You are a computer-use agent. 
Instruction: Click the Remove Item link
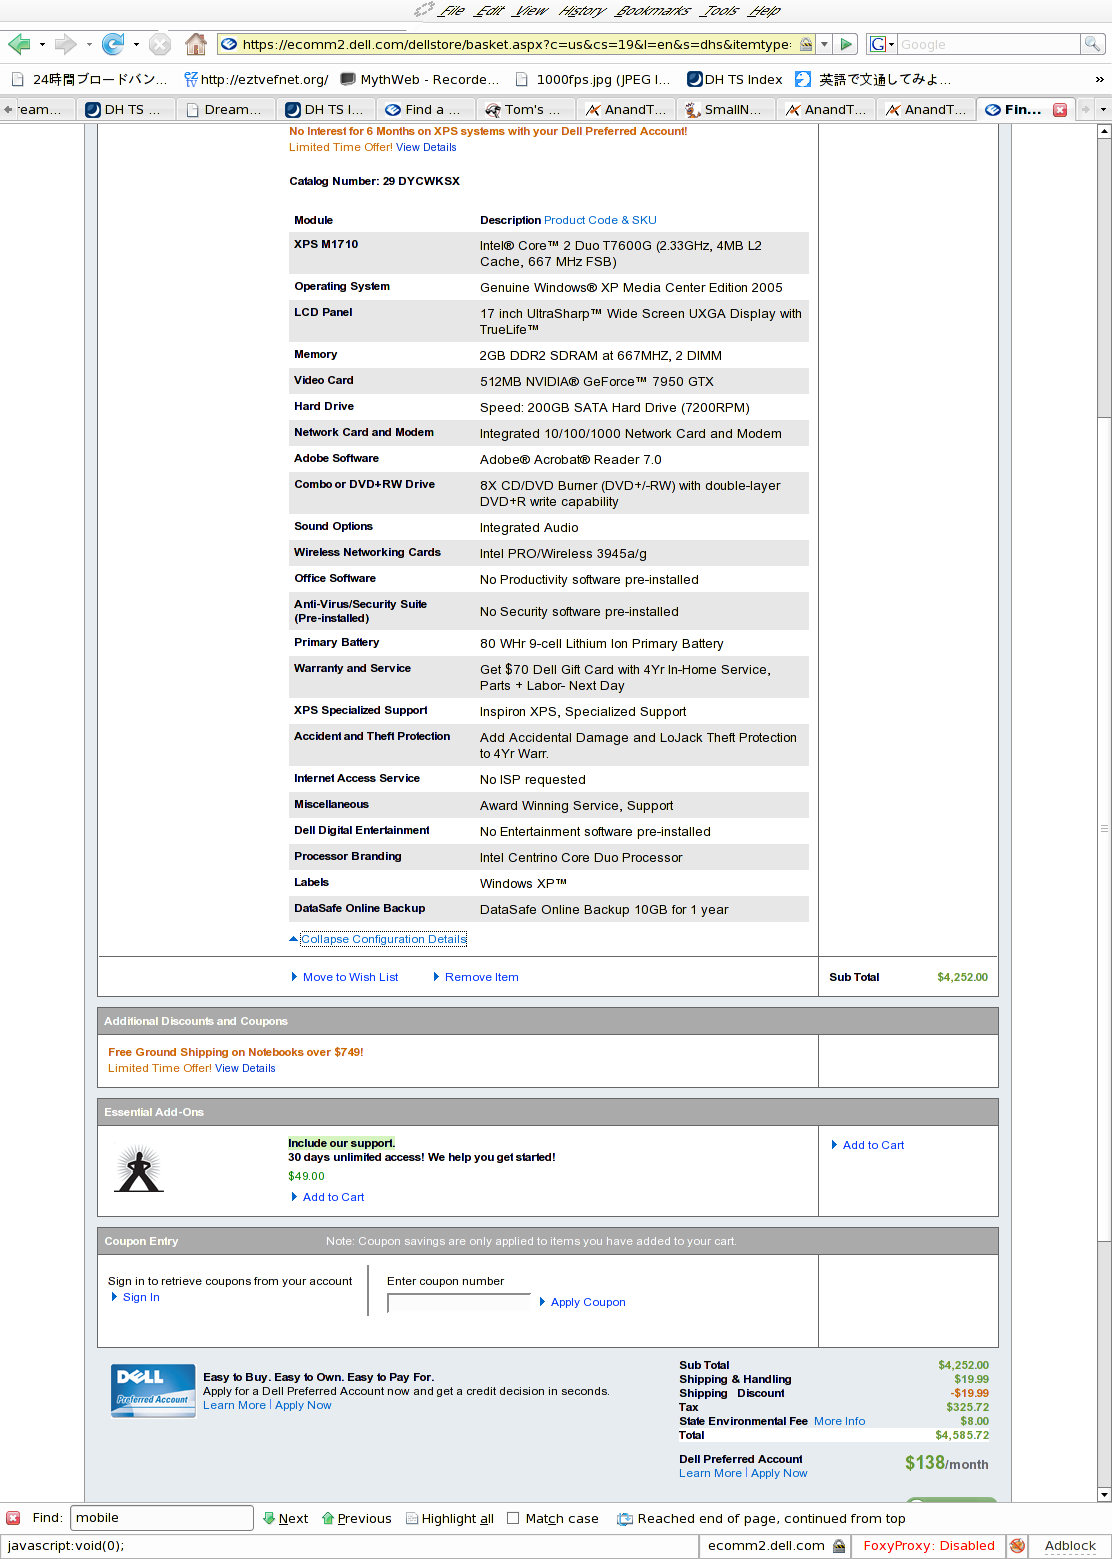[x=481, y=977]
